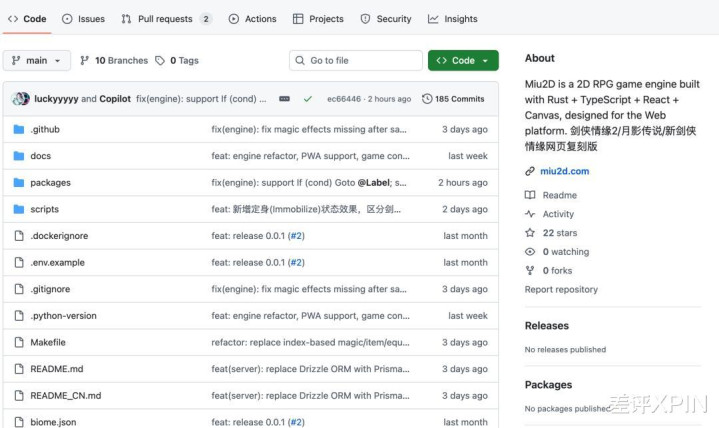This screenshot has height=428, width=719.
Task: Click the green commit status checkmark
Action: [x=308, y=99]
